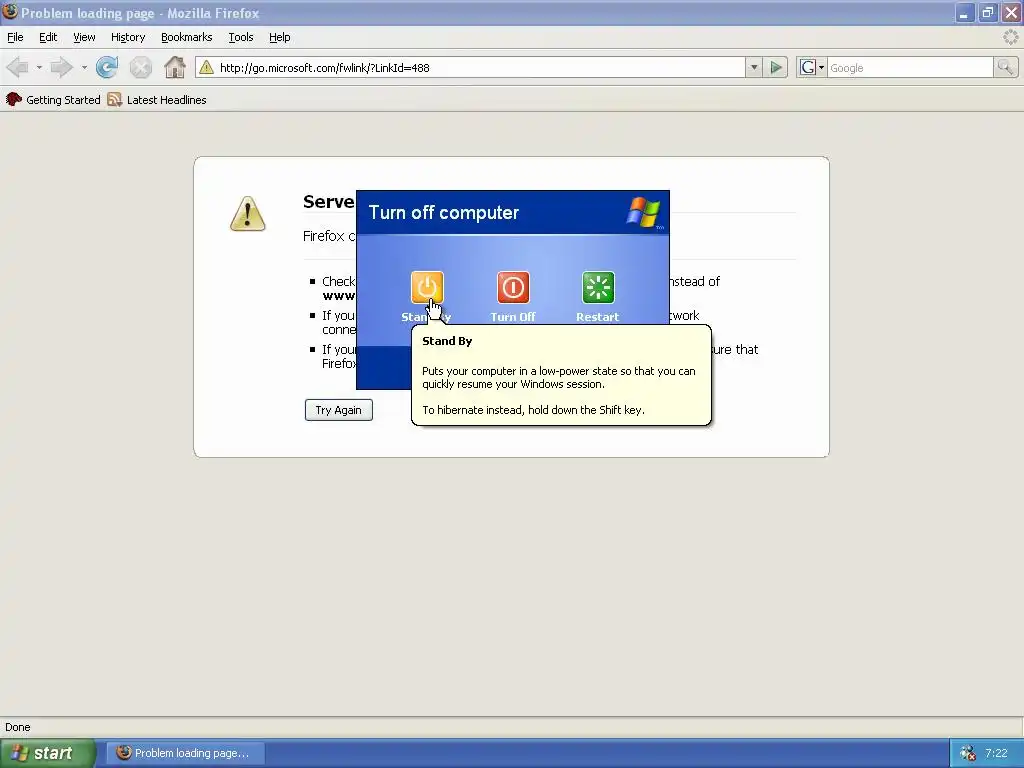Screen dimensions: 1024x768
Task: Go forward with the Forward arrow
Action: pyautogui.click(x=62, y=67)
